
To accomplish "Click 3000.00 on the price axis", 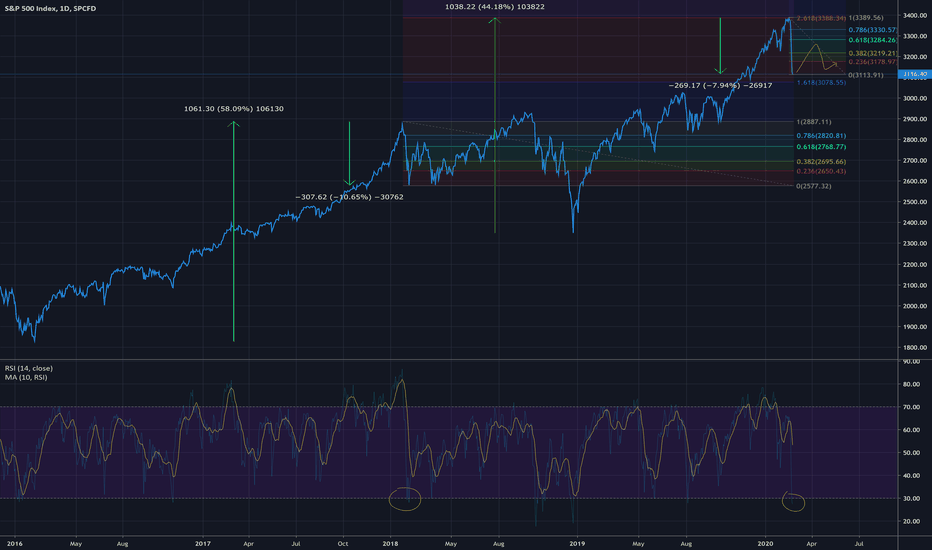I will [915, 99].
